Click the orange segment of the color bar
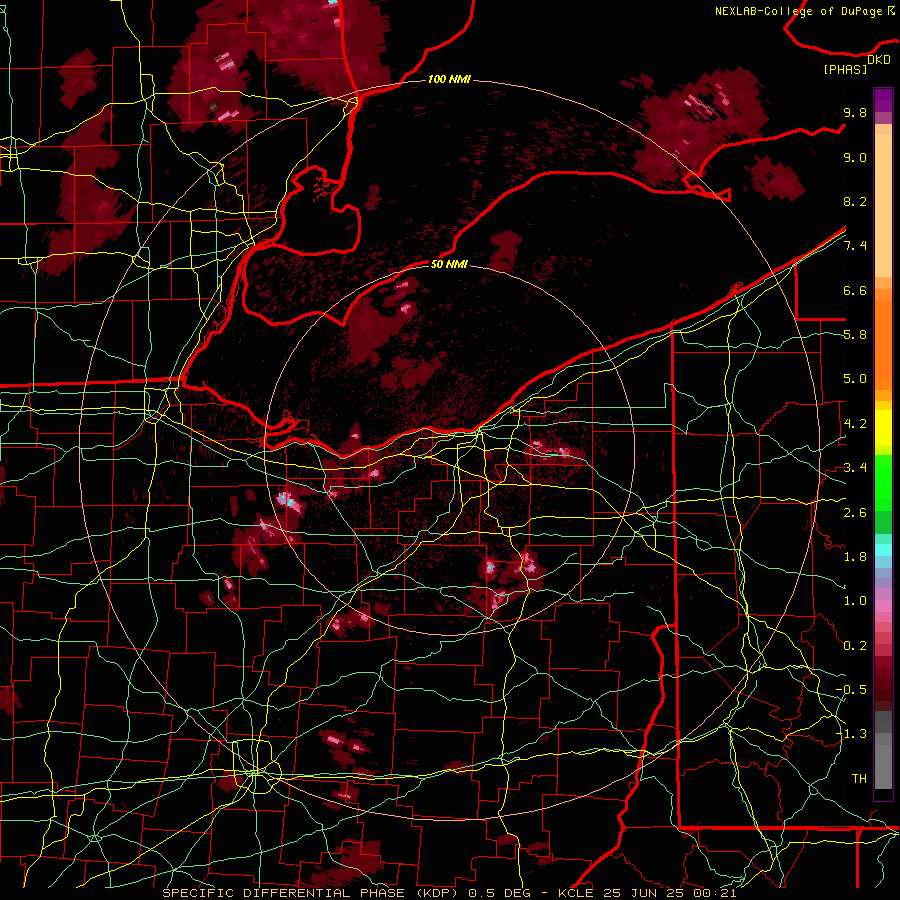This screenshot has height=900, width=900. (883, 344)
